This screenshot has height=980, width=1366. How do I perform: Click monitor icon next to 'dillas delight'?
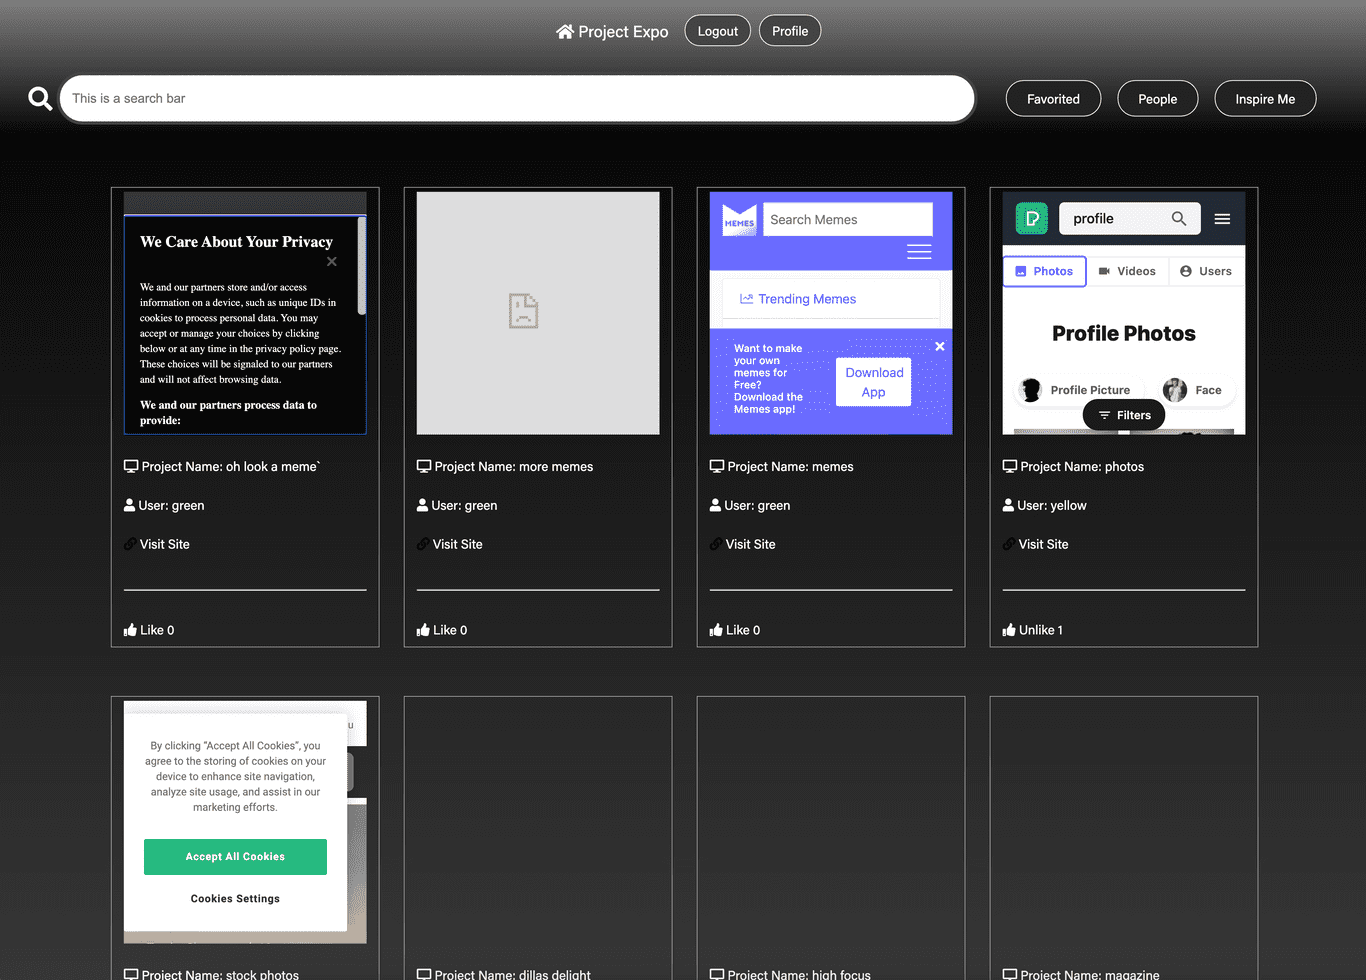tap(424, 974)
